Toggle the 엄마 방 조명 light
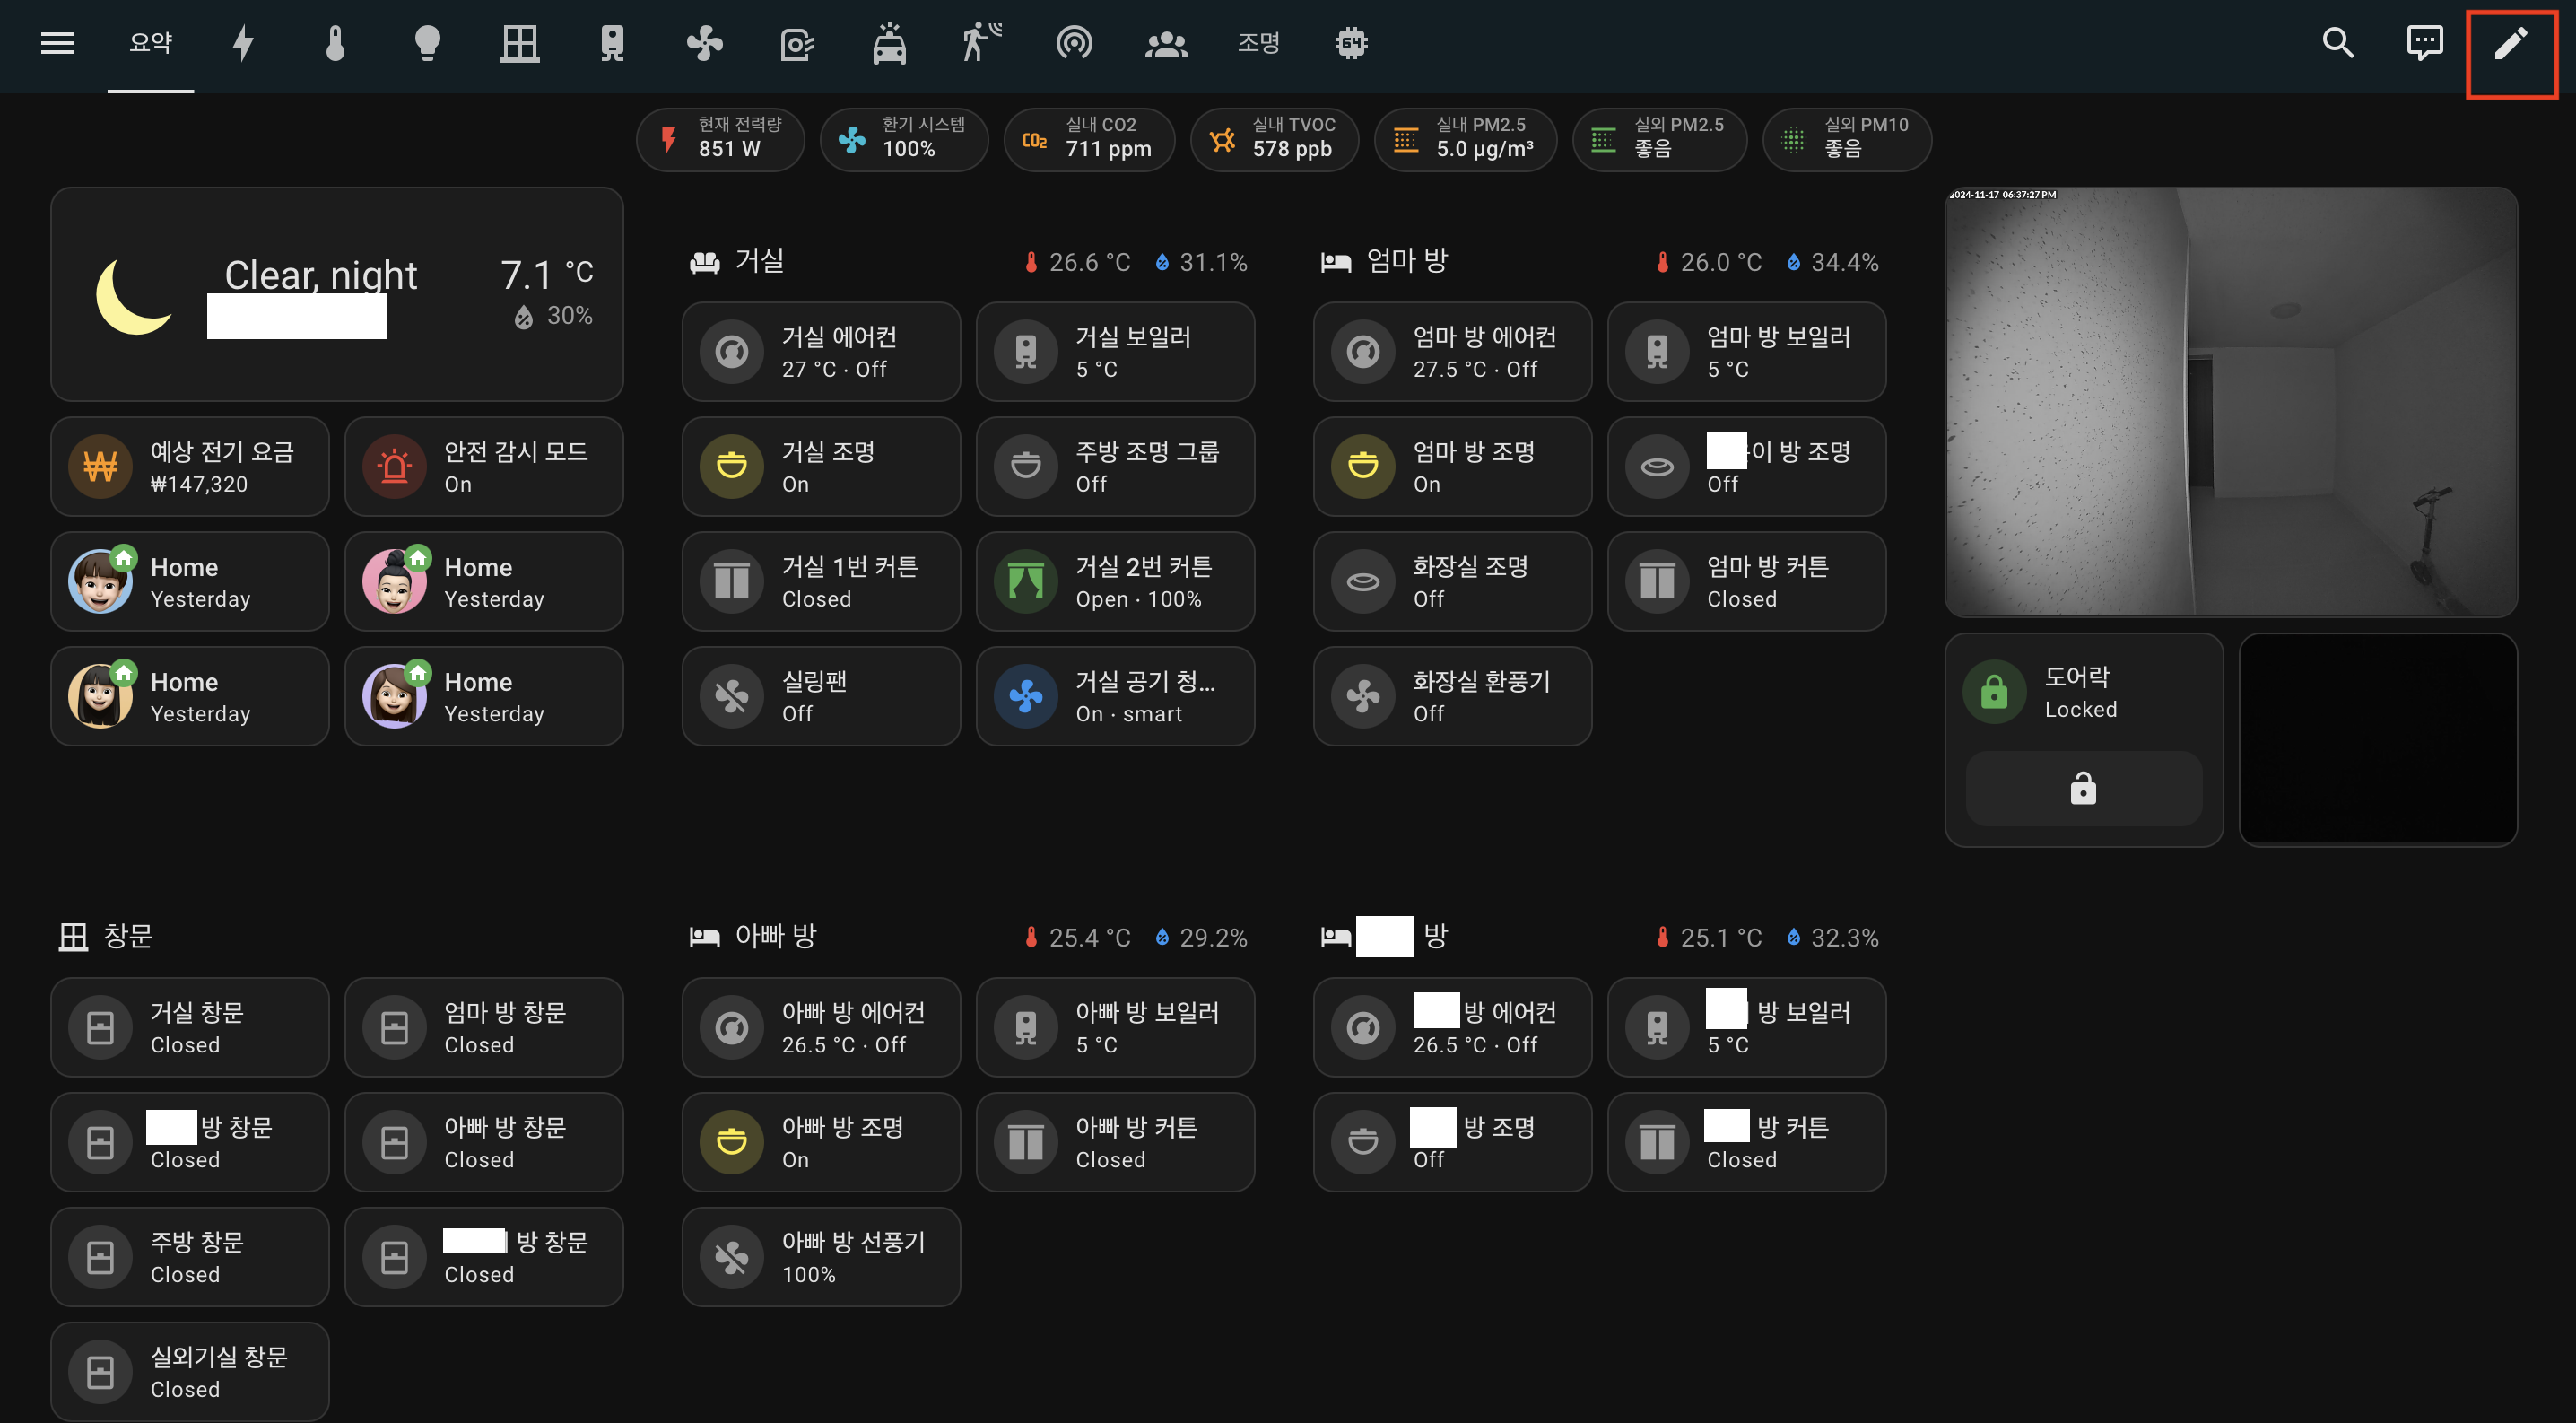 point(1363,467)
